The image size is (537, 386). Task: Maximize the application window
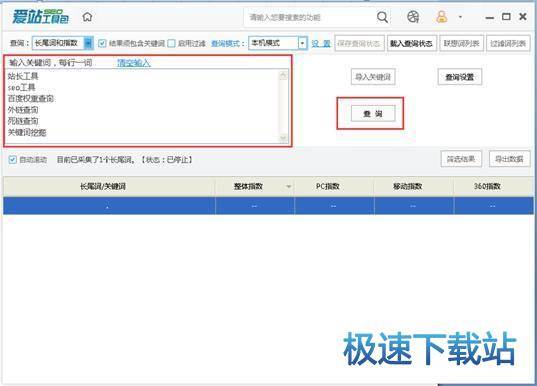pyautogui.click(x=506, y=16)
